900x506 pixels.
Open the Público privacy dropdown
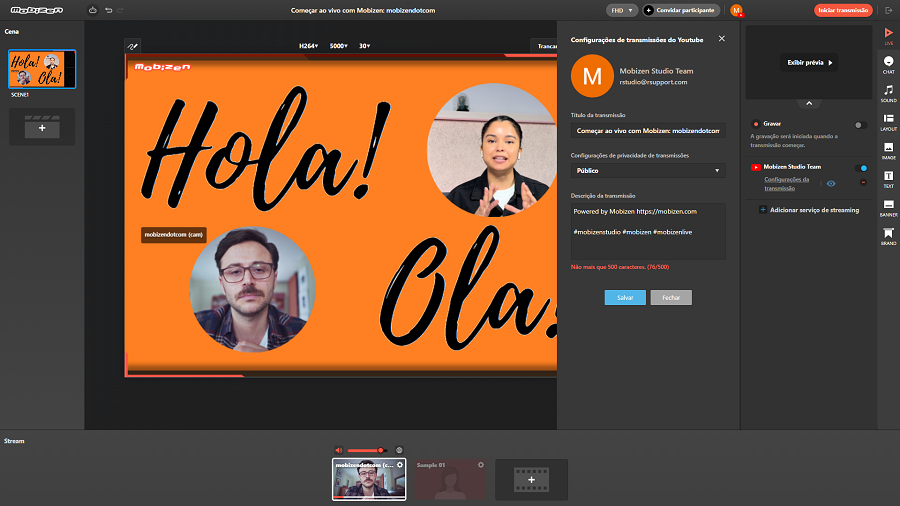[x=648, y=170]
